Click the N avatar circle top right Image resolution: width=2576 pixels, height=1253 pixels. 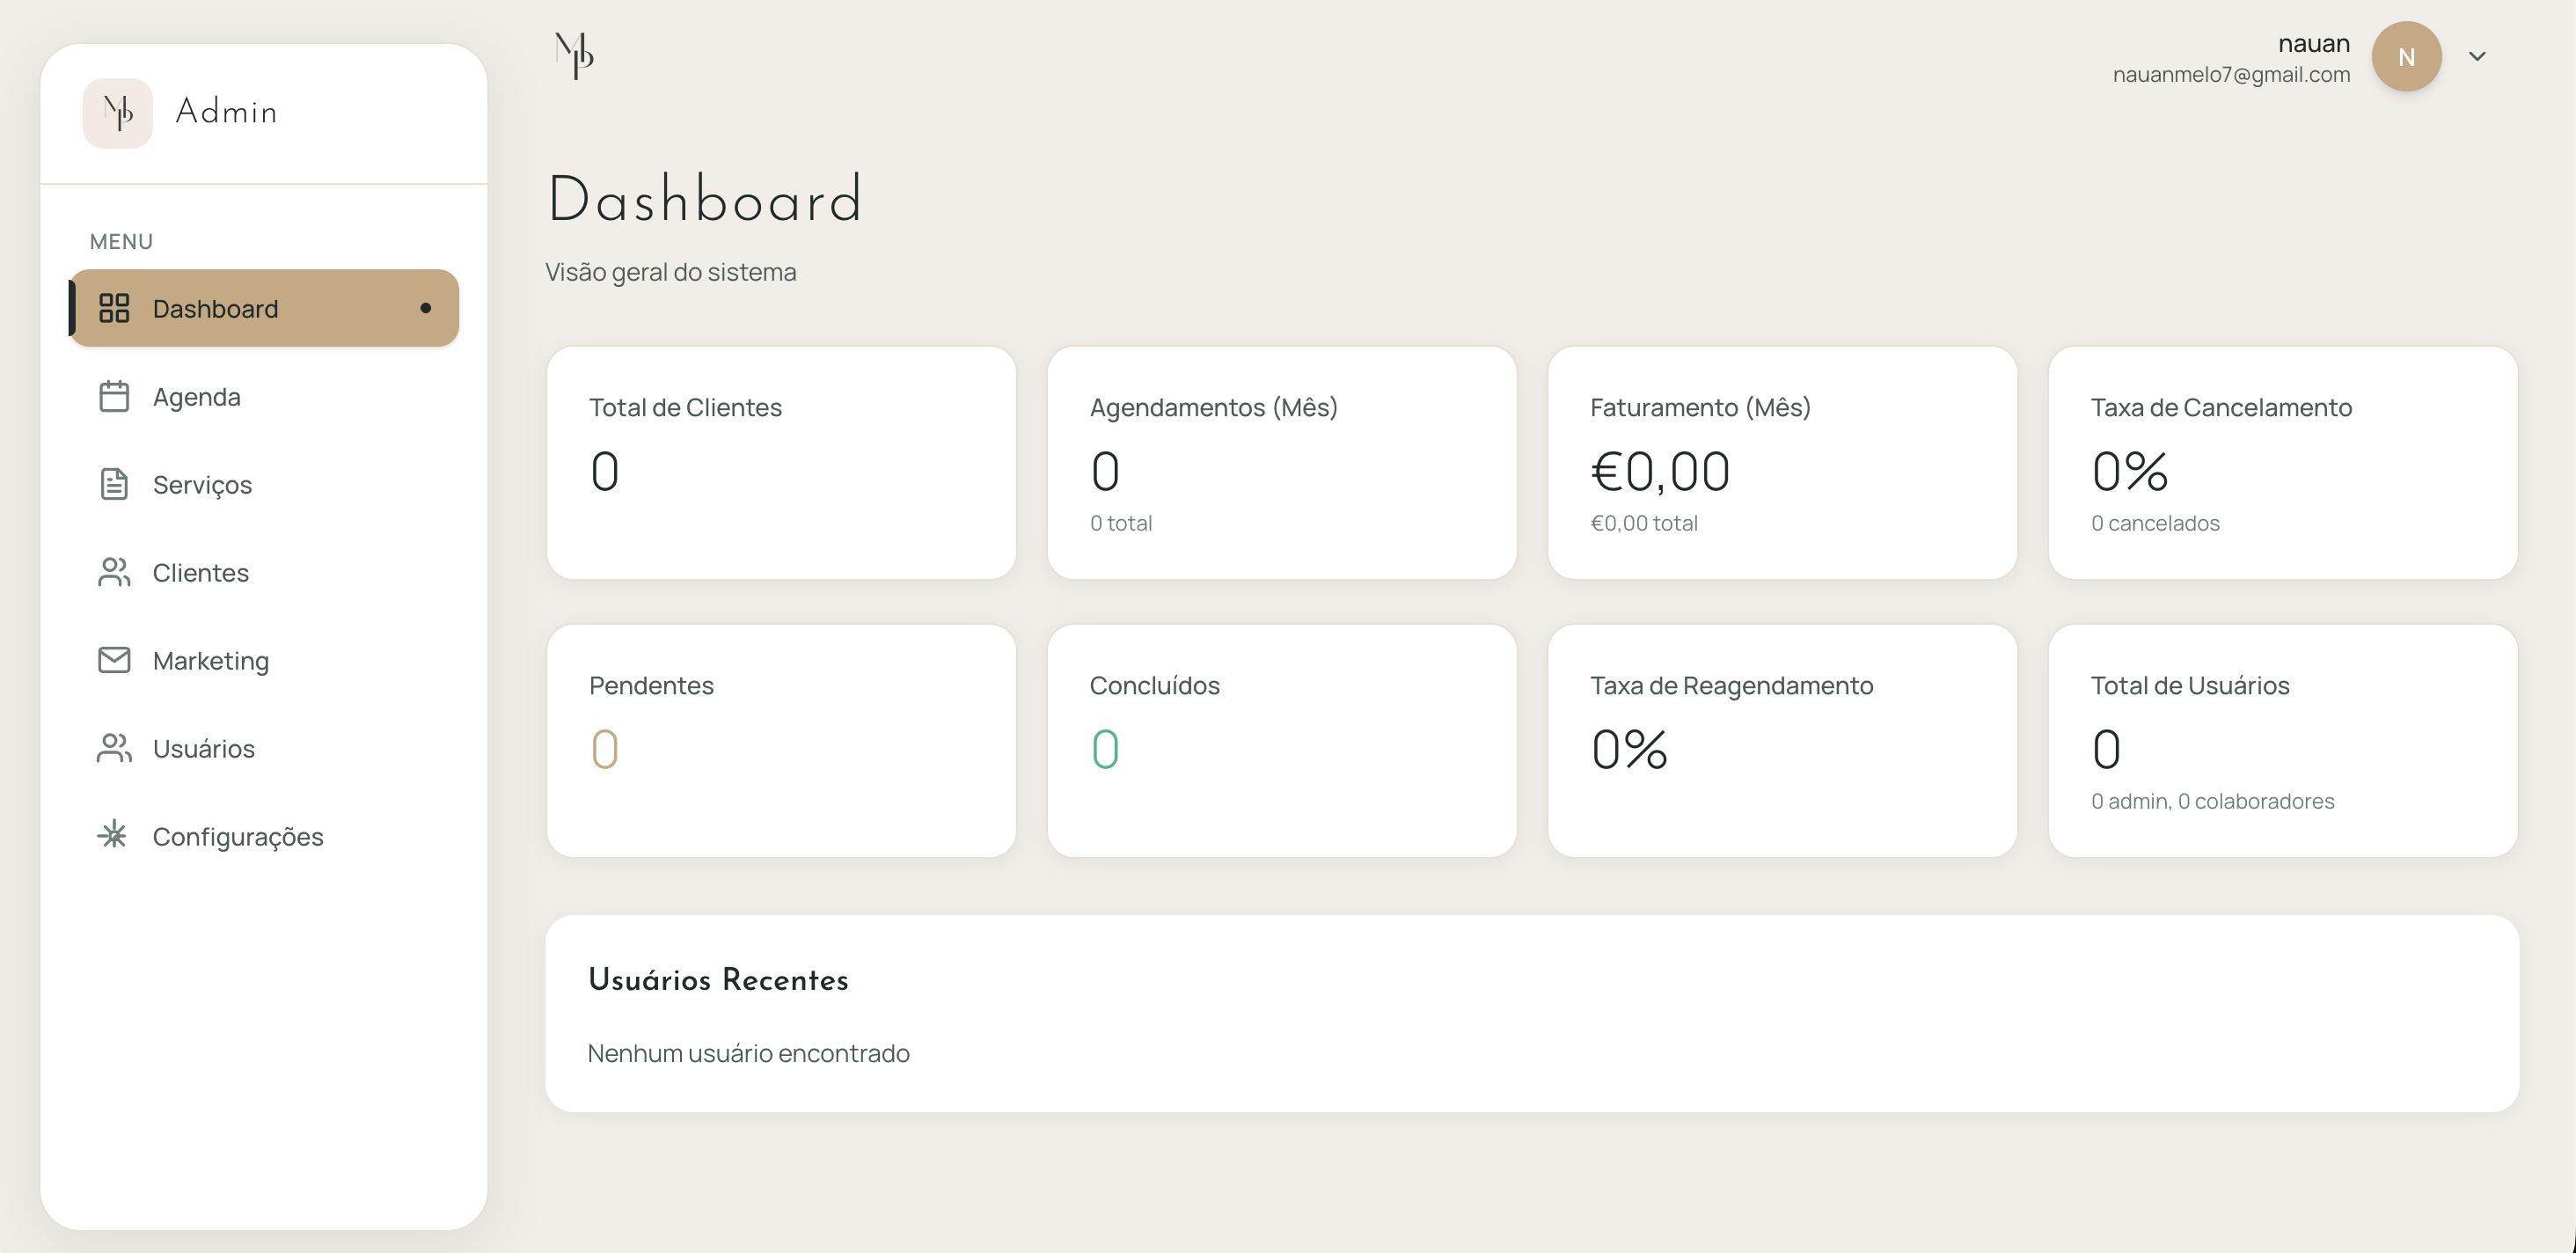pos(2406,56)
